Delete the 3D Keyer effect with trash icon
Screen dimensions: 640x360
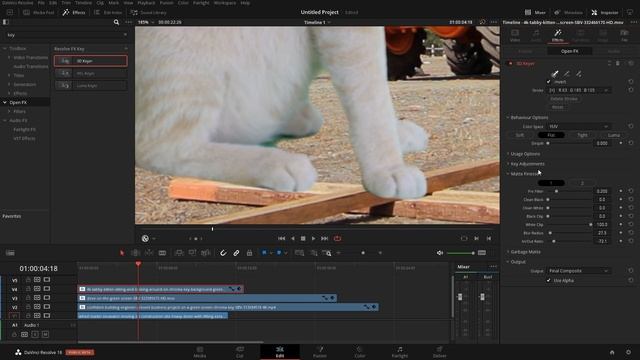tap(618, 63)
